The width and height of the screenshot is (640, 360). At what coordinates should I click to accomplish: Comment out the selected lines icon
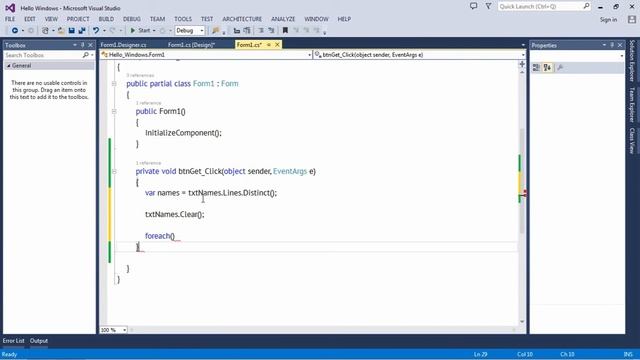pyautogui.click(x=261, y=31)
